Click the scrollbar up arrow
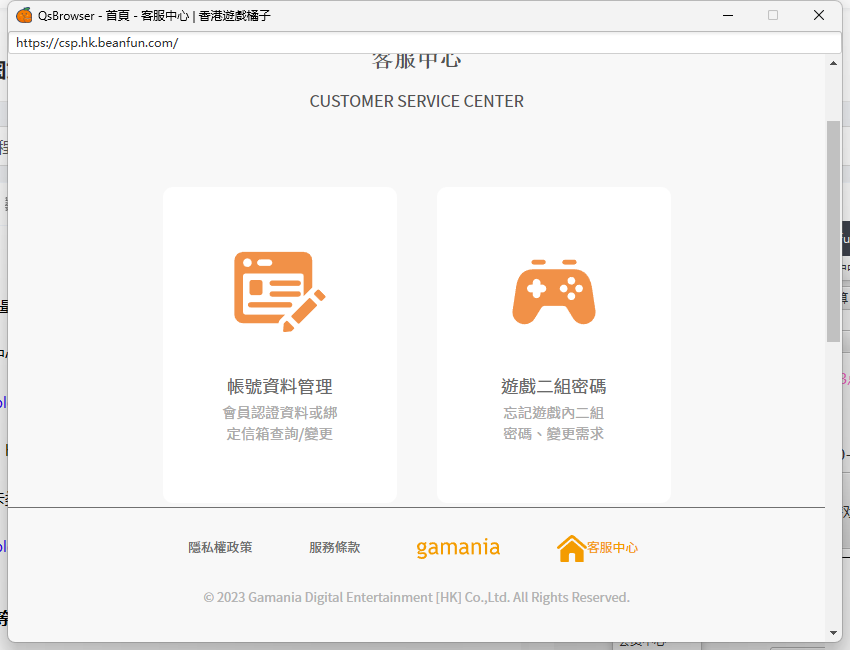Viewport: 850px width, 650px height. click(x=833, y=63)
